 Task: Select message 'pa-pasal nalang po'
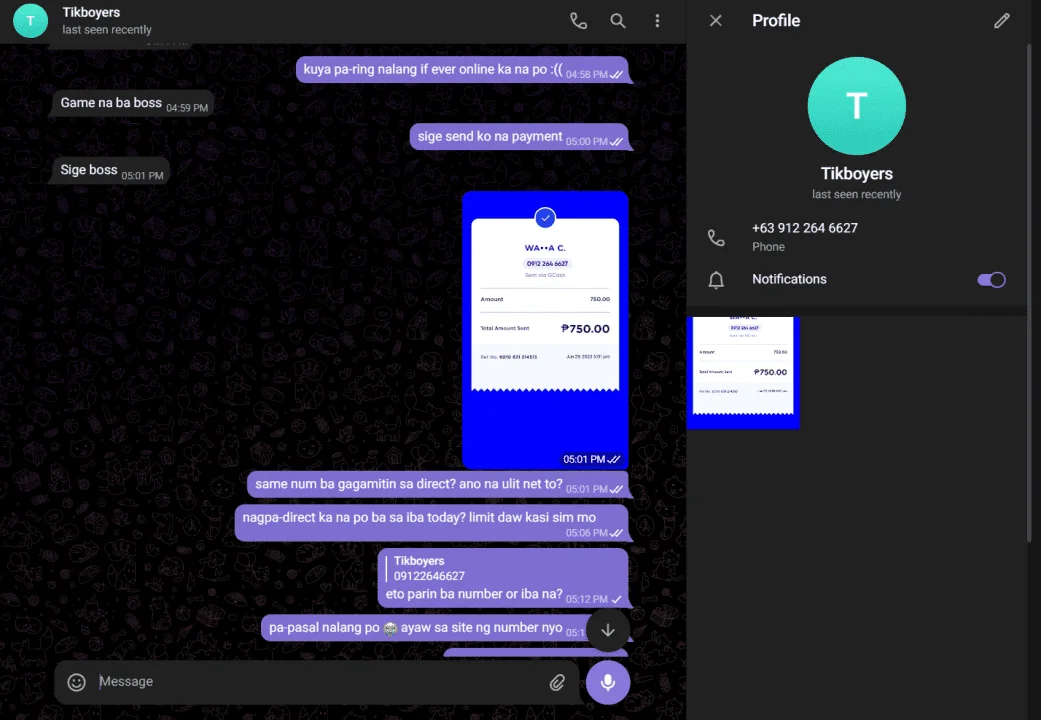point(423,628)
